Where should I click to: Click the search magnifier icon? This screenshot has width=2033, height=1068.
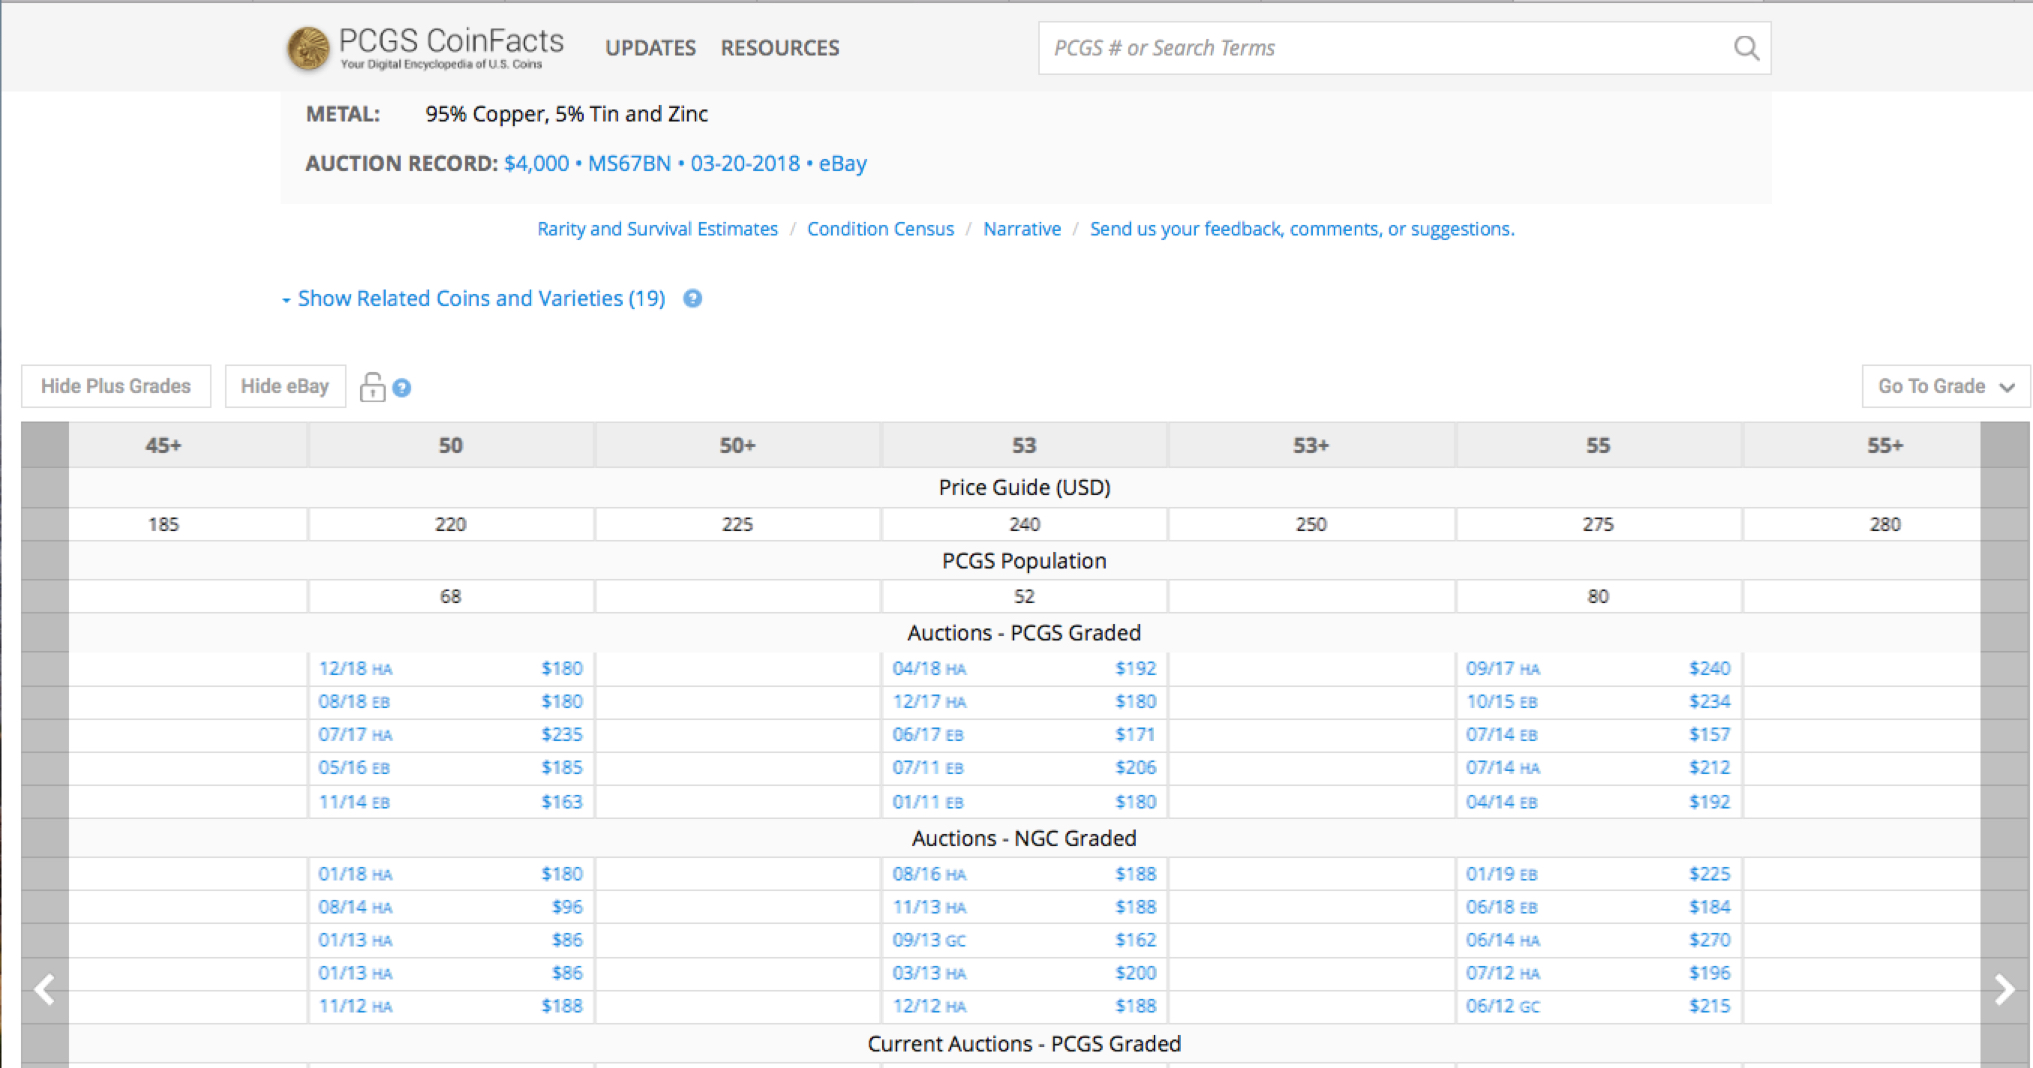(1746, 48)
